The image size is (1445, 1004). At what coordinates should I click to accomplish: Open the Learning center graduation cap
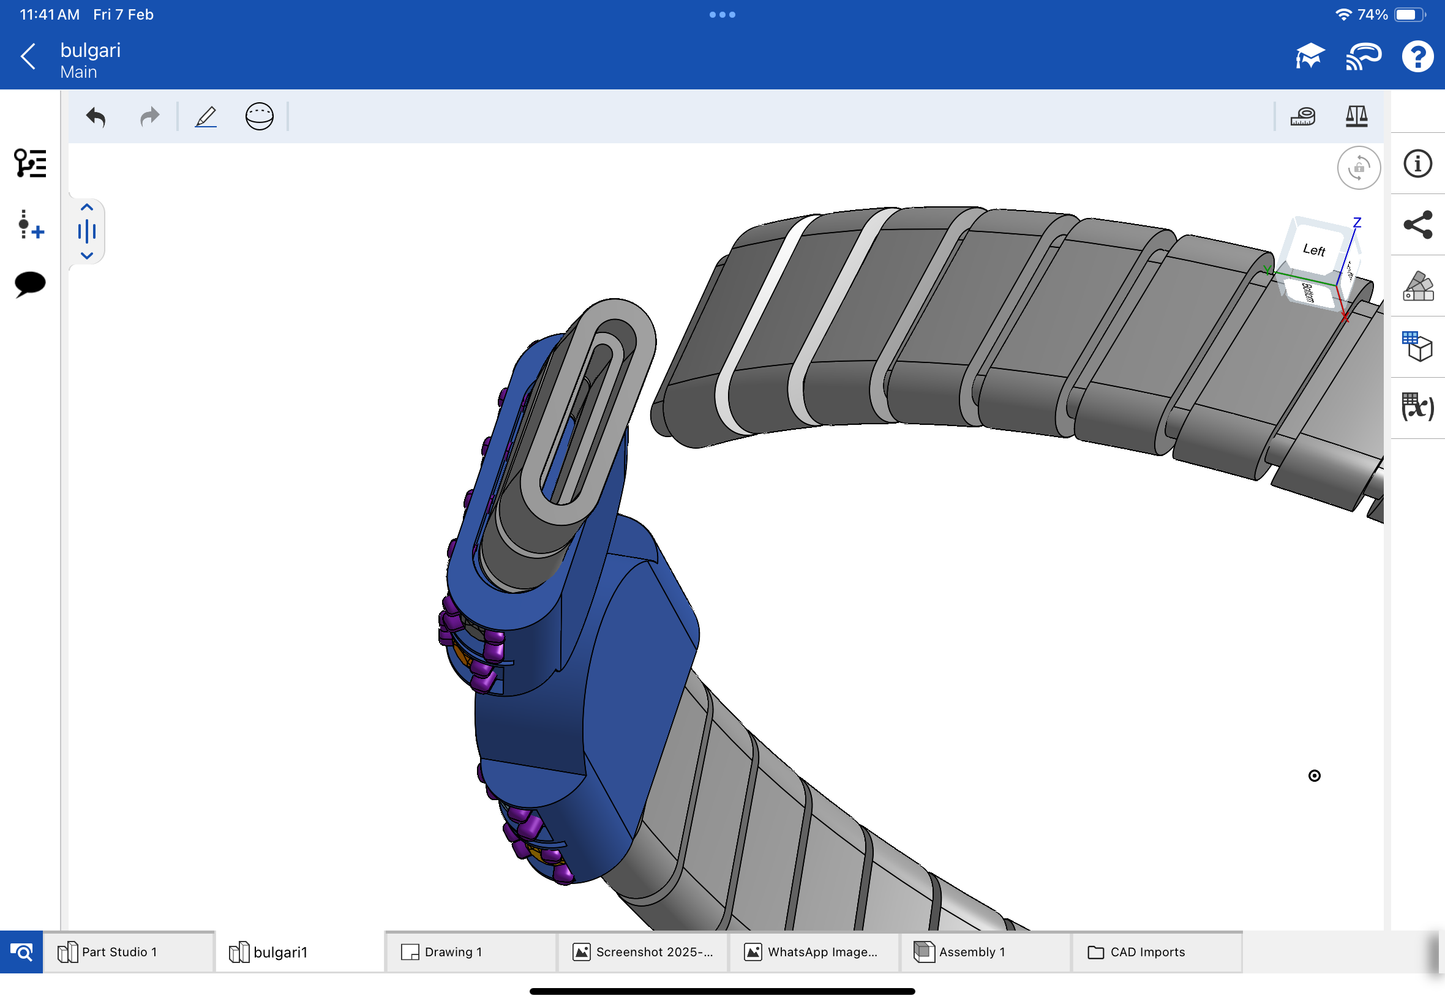(x=1309, y=57)
